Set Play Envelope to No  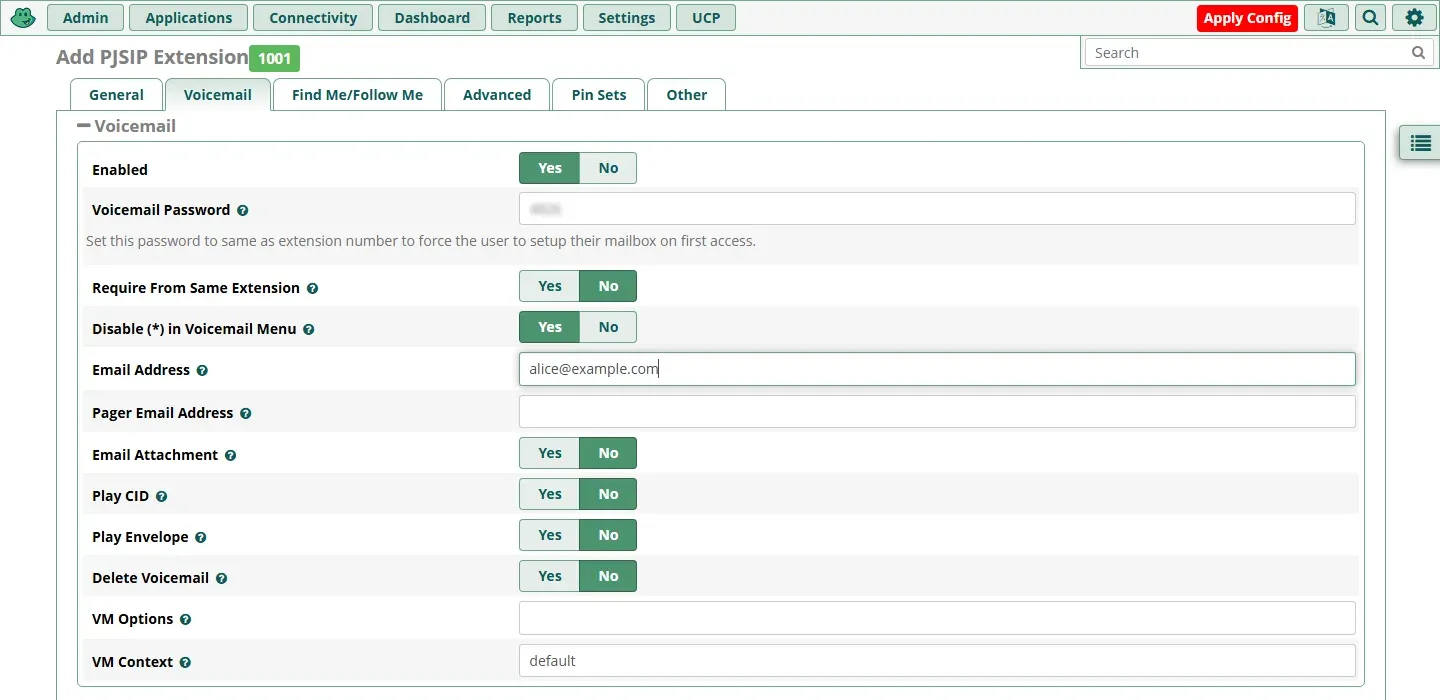pos(608,535)
